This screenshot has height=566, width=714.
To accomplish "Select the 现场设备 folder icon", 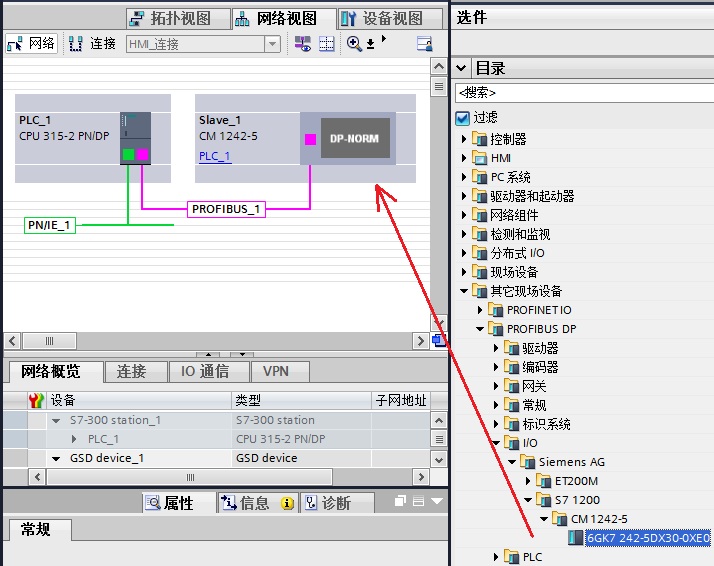I will pos(479,272).
